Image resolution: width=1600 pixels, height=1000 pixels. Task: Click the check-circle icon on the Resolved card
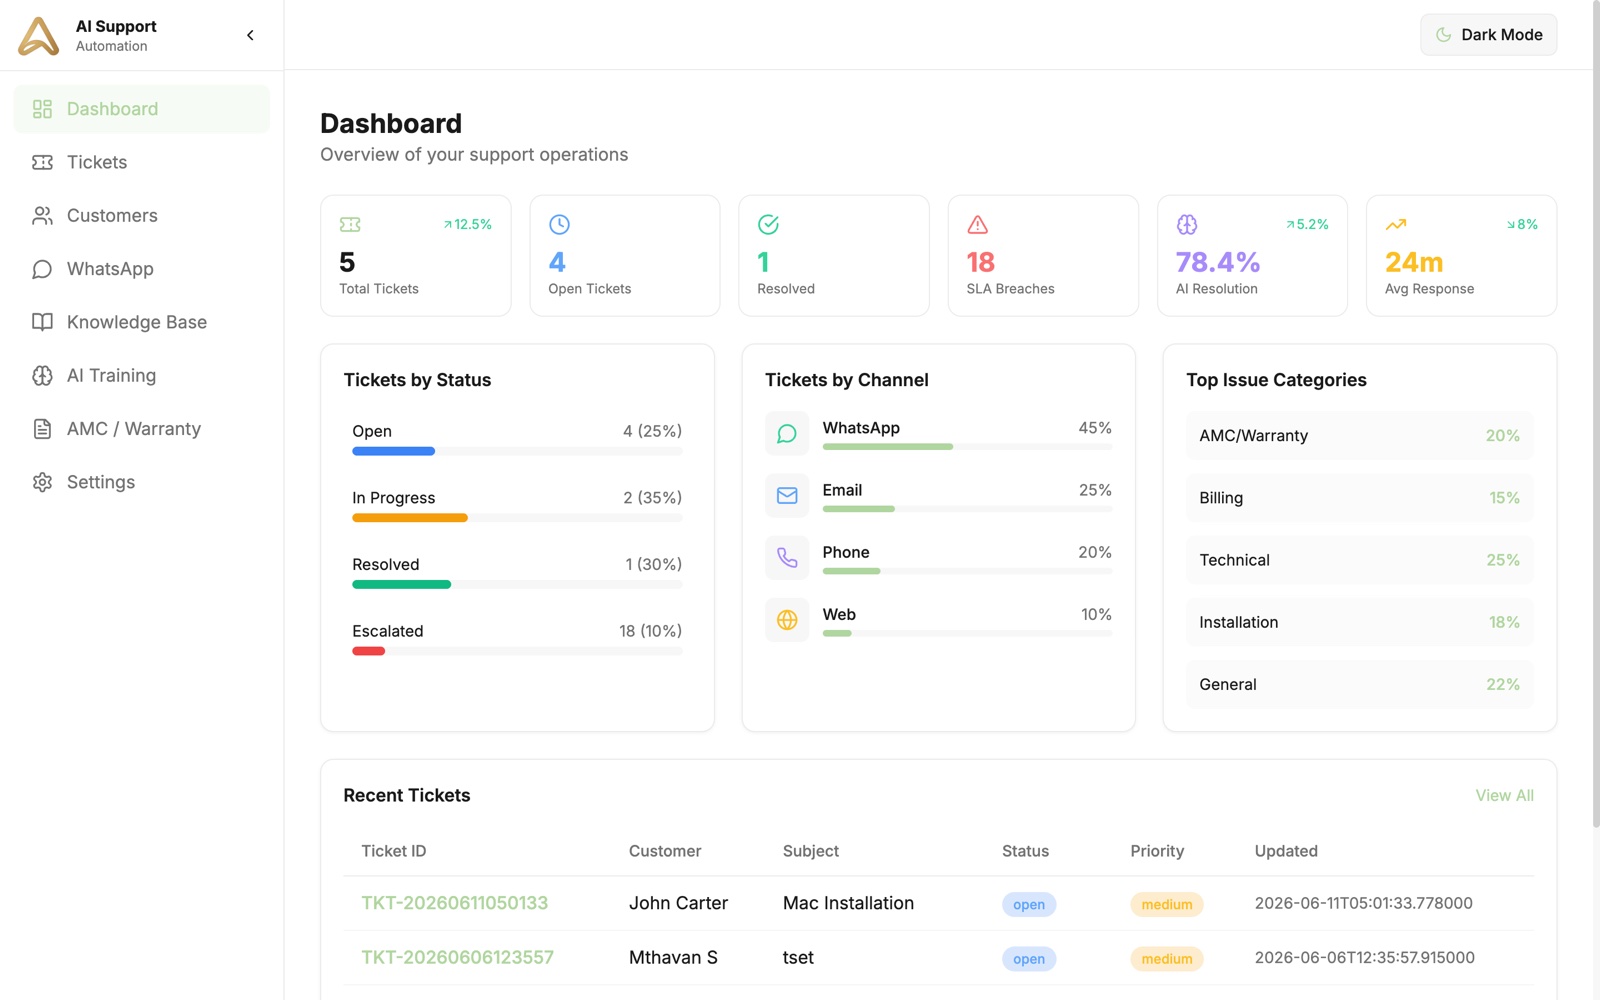tap(768, 224)
